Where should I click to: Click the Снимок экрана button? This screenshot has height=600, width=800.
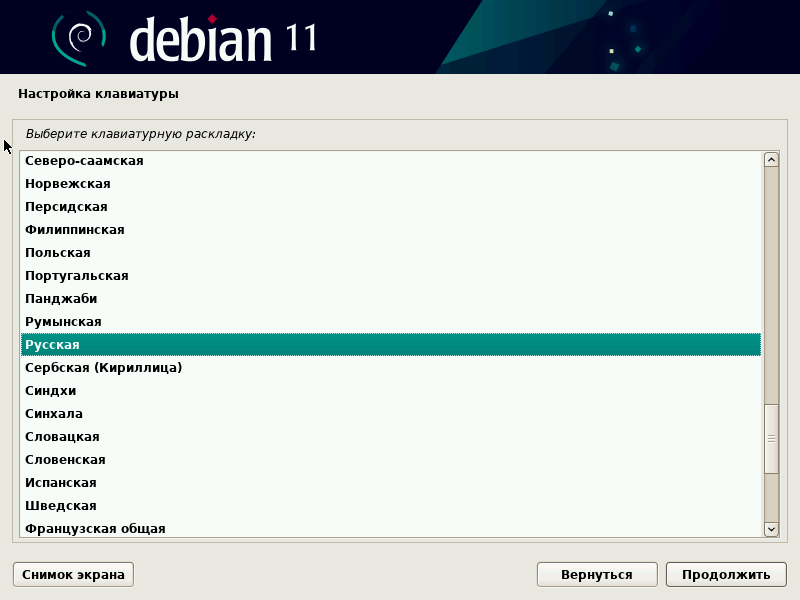pos(72,574)
